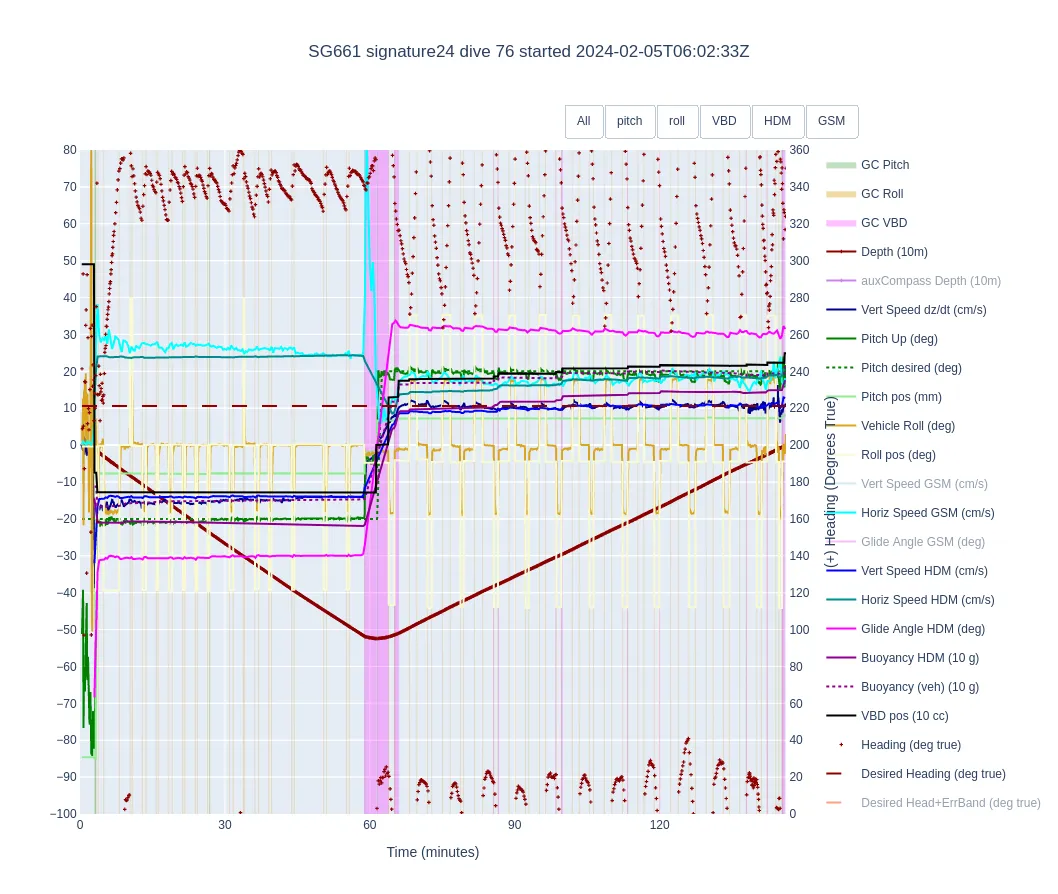Click the x-axis tick label 120
Screen dimensions: 1058x894
[x=659, y=825]
